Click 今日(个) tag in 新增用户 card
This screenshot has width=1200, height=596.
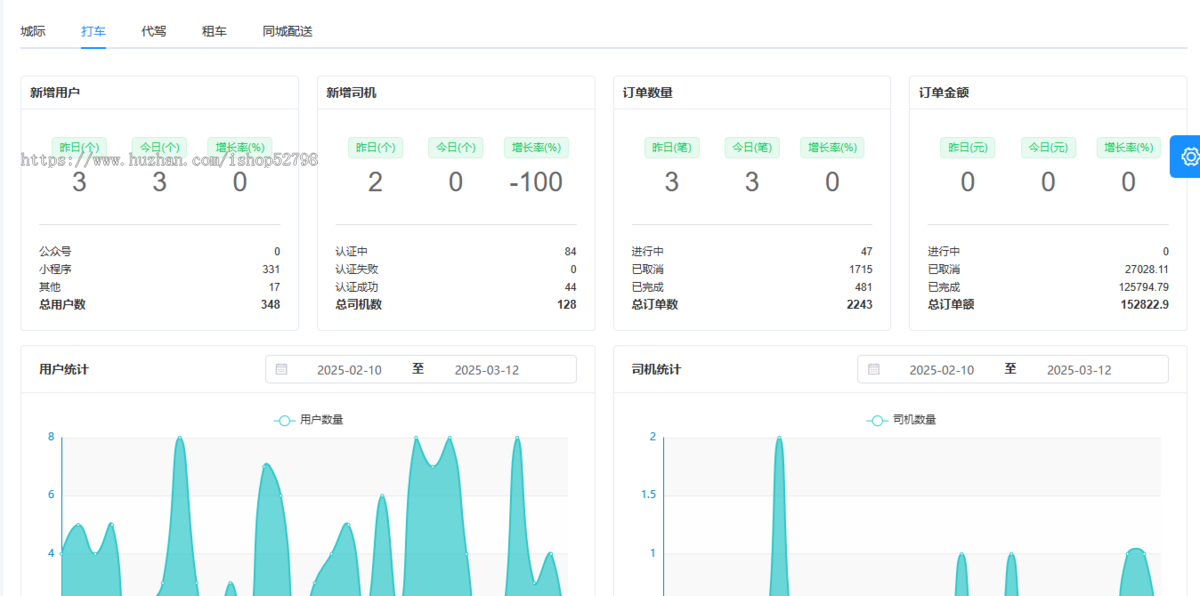pos(159,148)
